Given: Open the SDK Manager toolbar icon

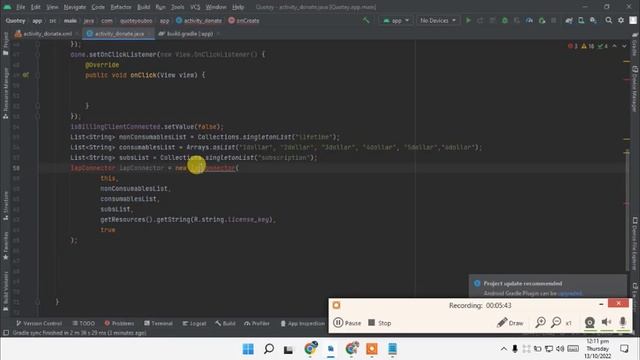Looking at the screenshot, I should tap(593, 20).
